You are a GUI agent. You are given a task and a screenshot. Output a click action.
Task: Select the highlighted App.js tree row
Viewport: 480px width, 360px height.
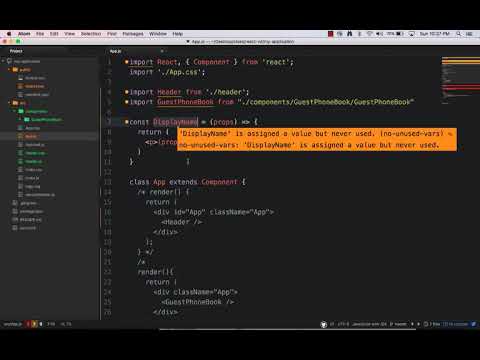[x=50, y=136]
